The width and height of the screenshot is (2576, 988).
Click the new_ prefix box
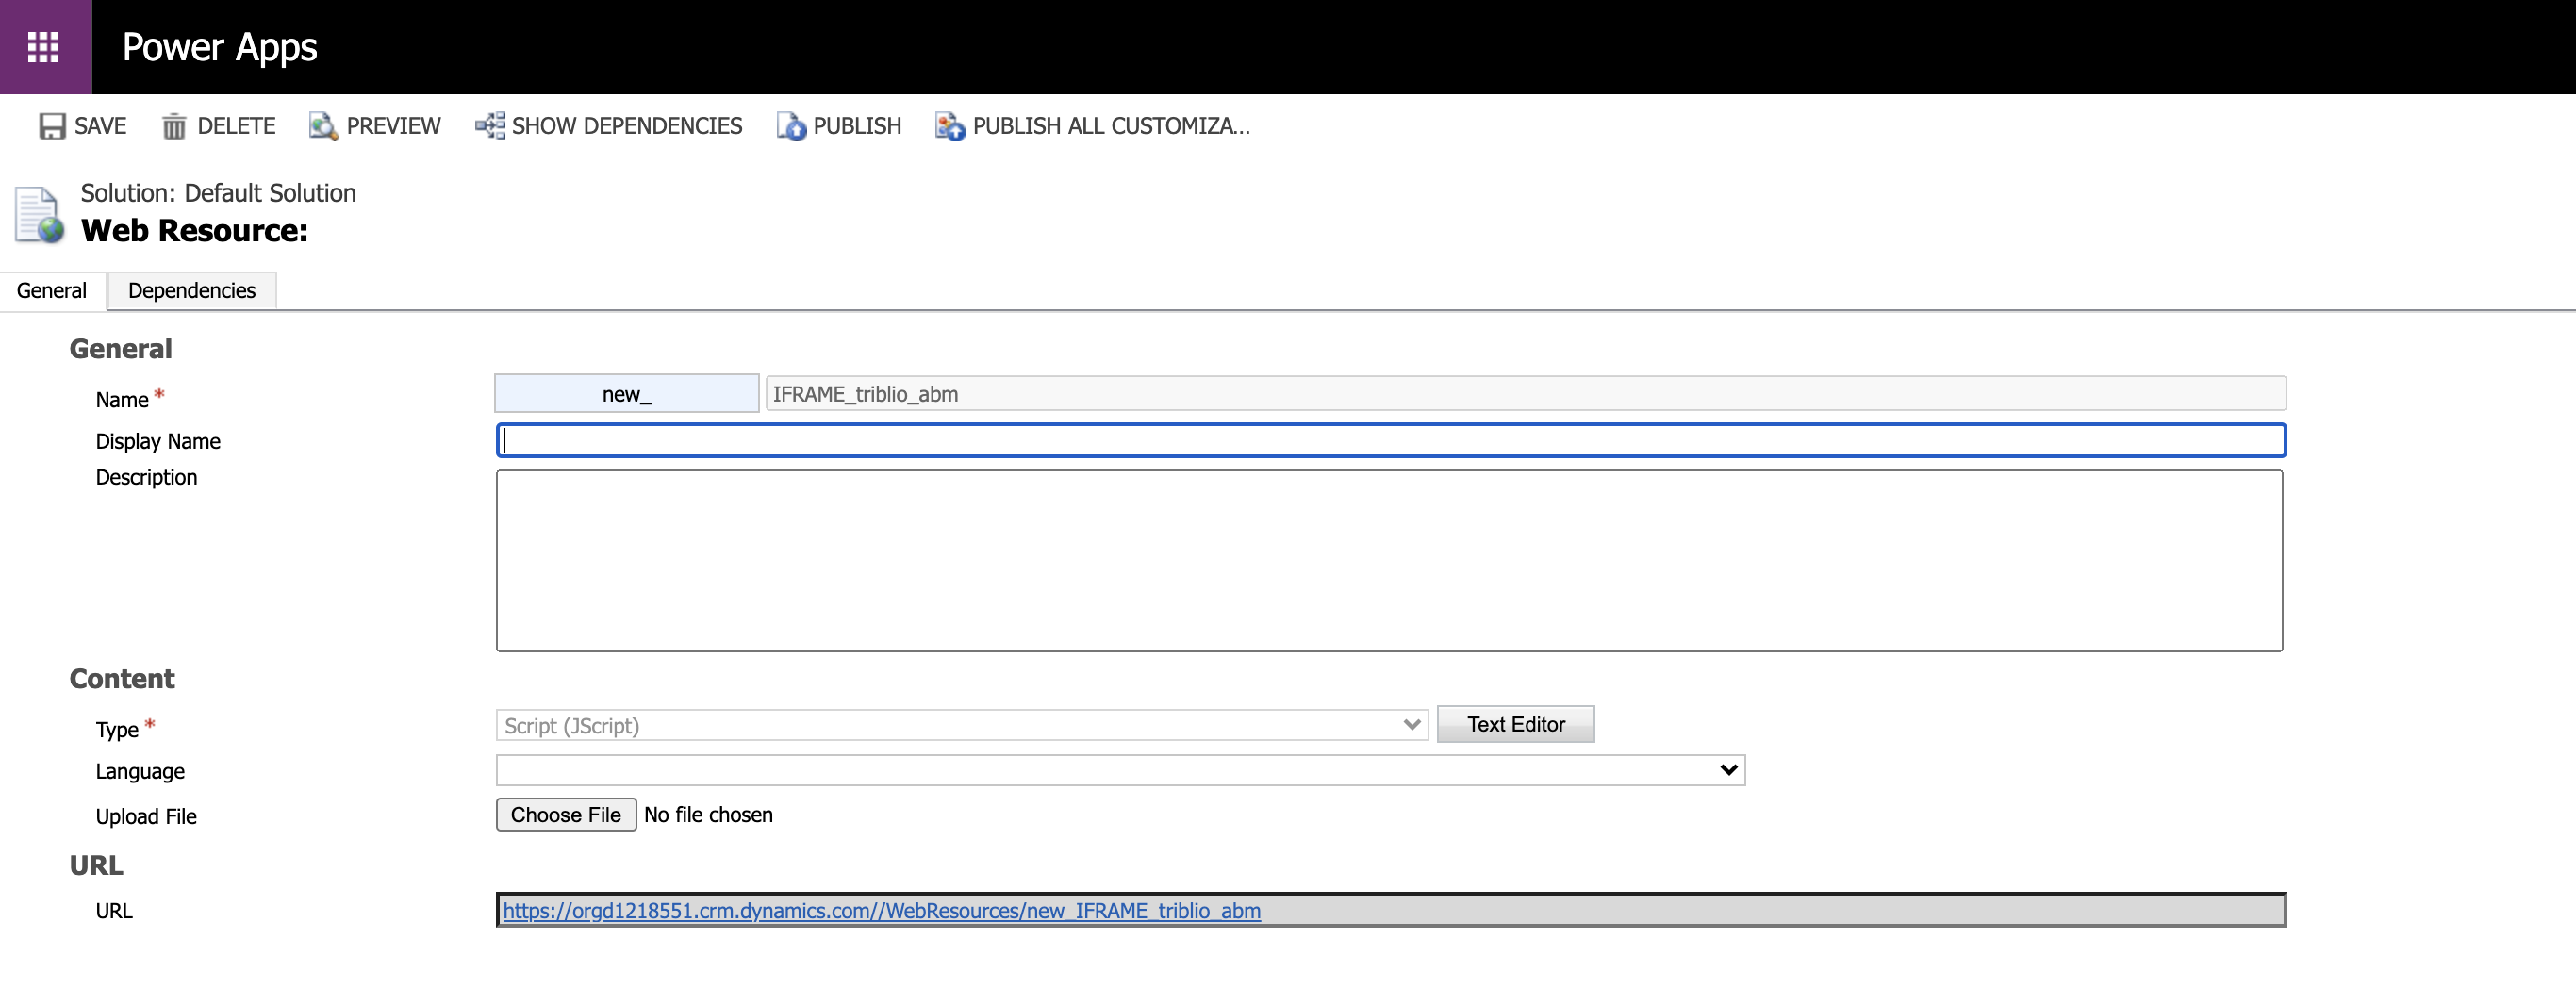(627, 393)
